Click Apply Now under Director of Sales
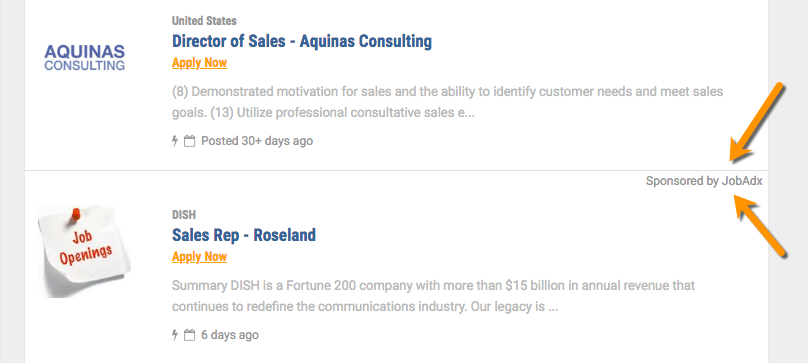This screenshot has height=363, width=808. (199, 63)
